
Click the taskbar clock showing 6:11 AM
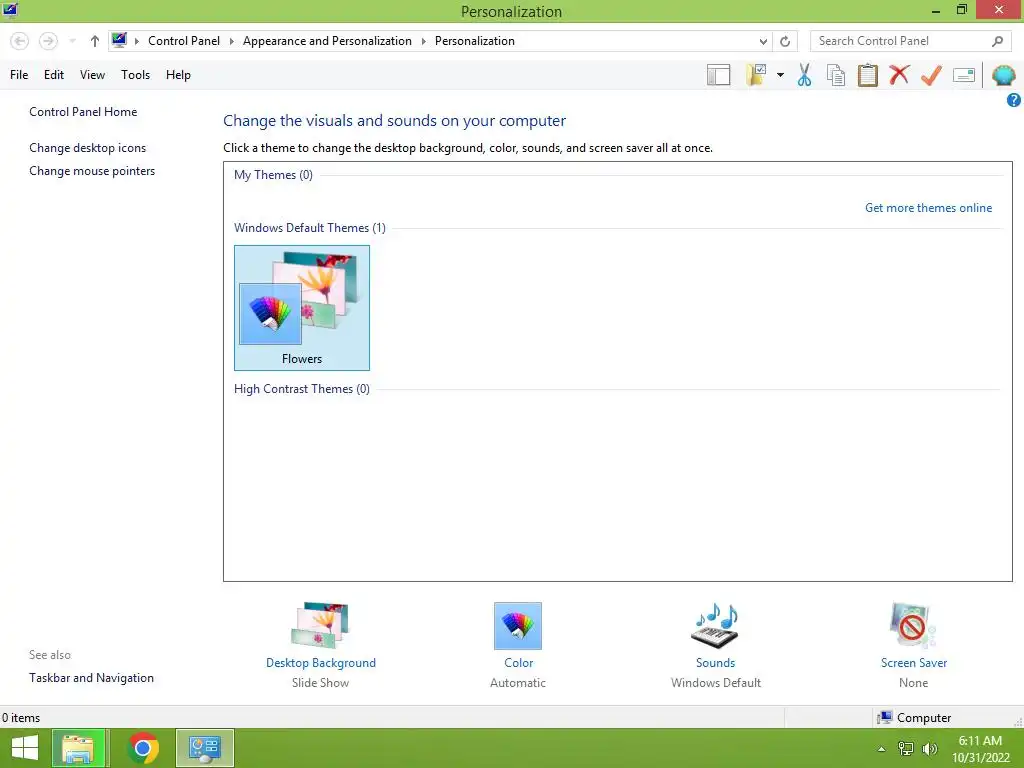980,749
